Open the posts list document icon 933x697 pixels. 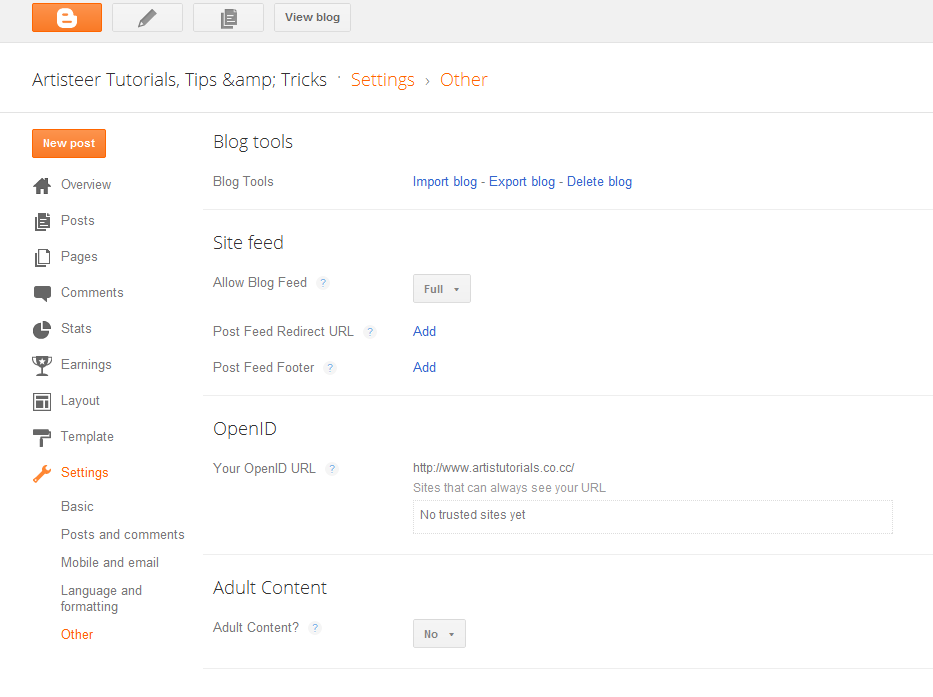[x=228, y=17]
